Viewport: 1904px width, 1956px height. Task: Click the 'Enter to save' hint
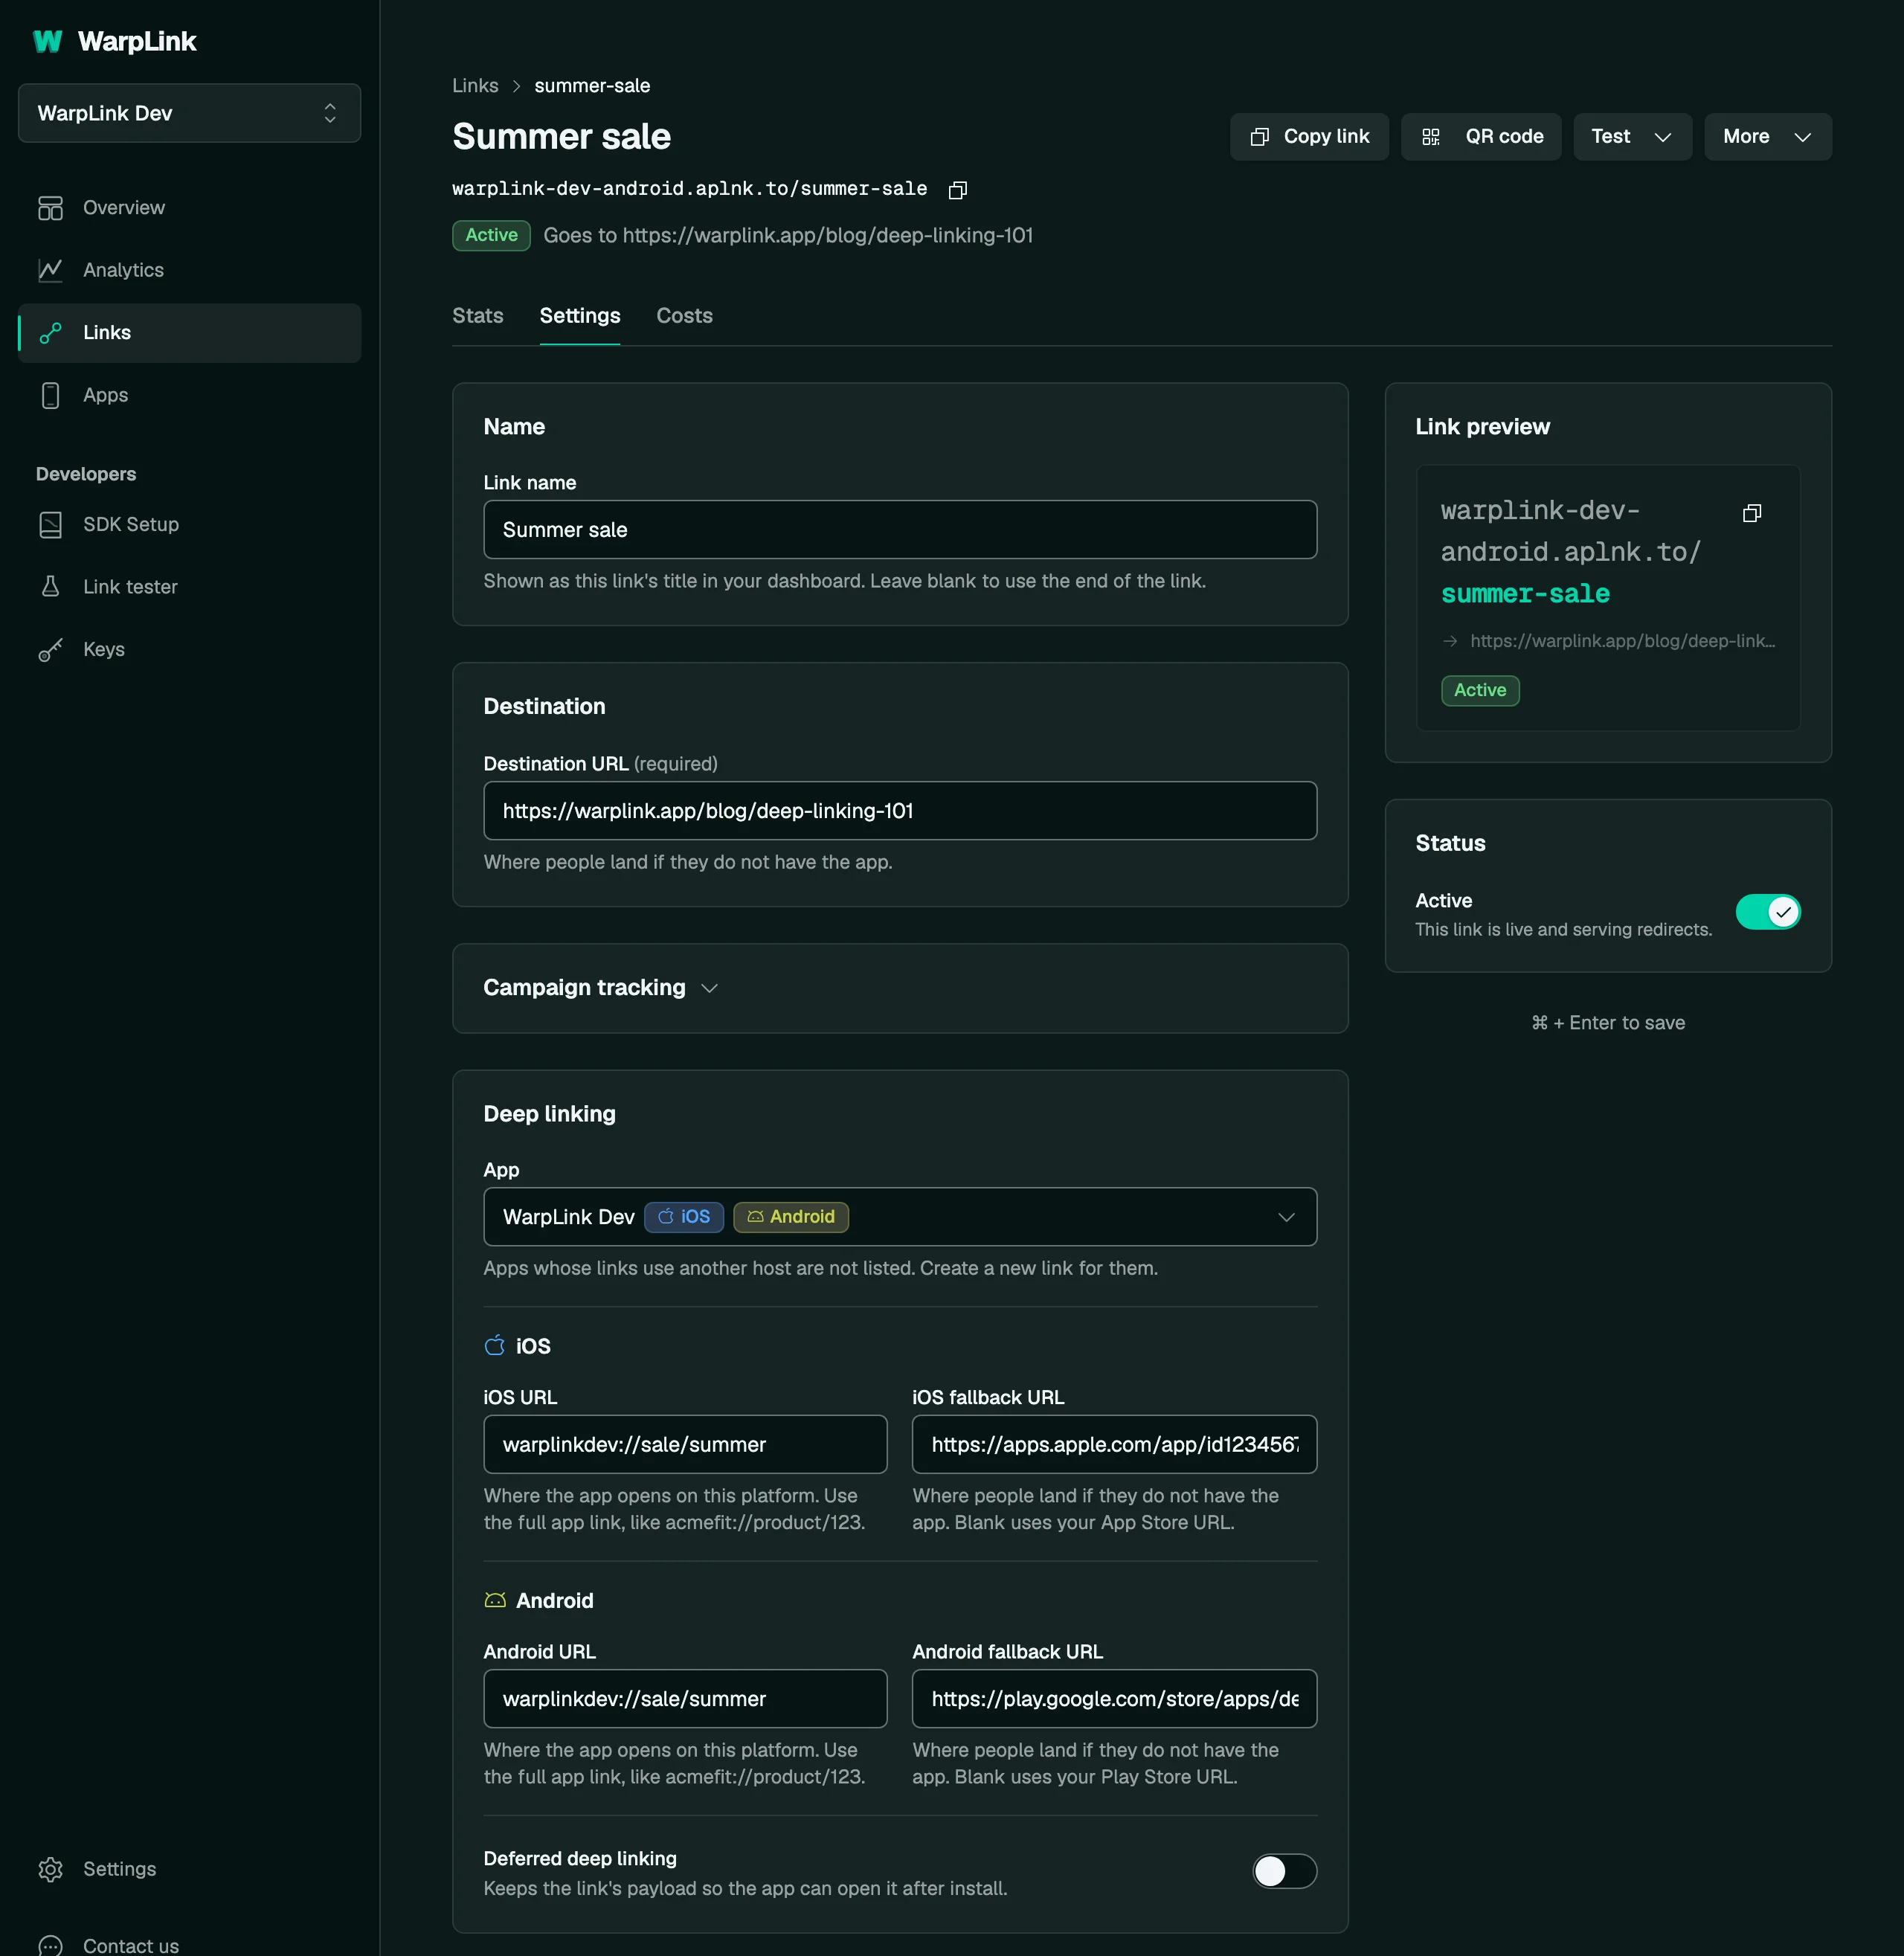coord(1608,1023)
